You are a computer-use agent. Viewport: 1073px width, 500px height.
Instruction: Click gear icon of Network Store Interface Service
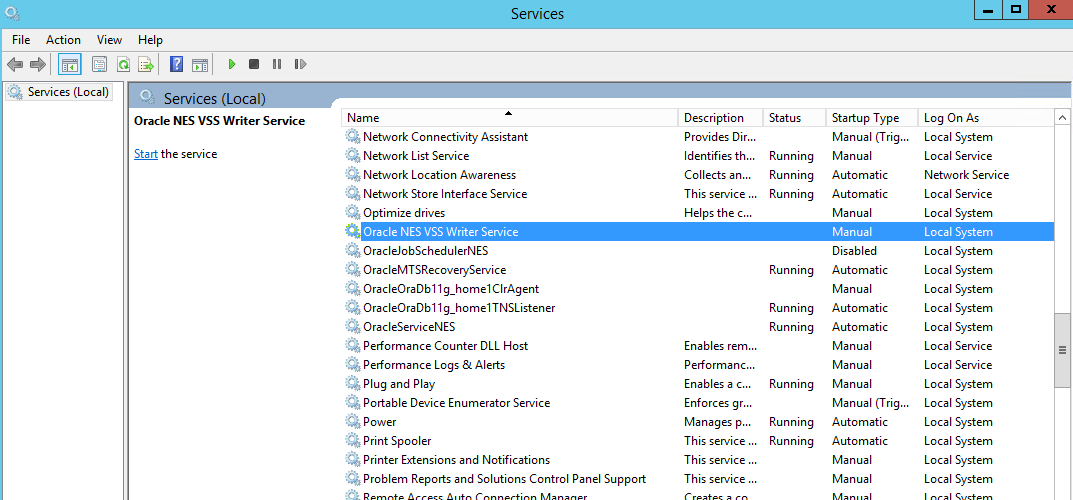tap(352, 194)
